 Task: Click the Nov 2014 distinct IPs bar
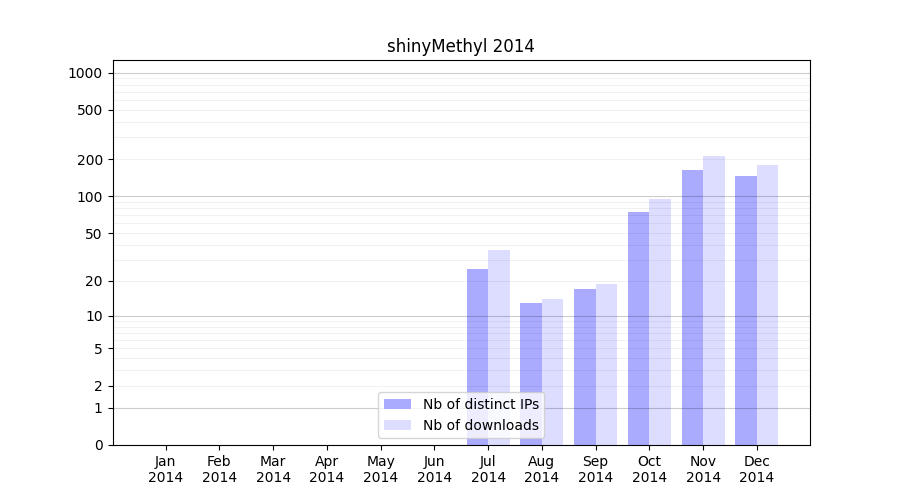coord(692,307)
